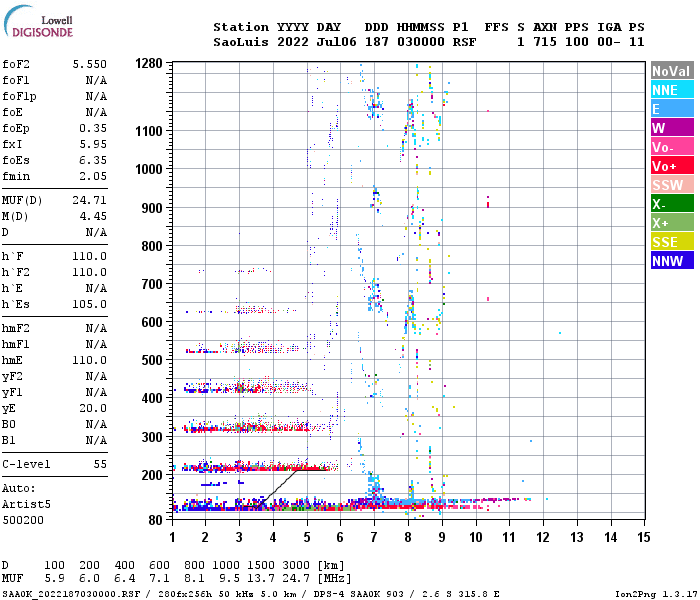Click the NNW blue legend swatch
This screenshot has height=600, width=700.
[672, 261]
